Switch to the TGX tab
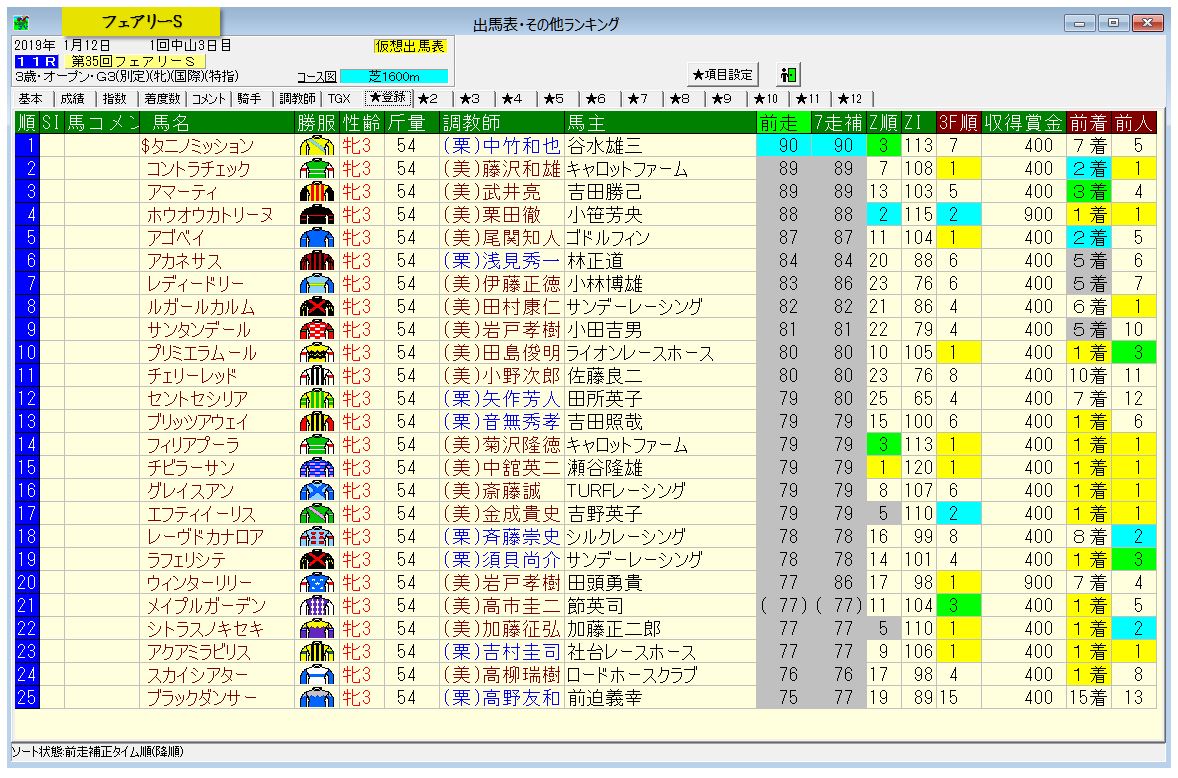1178x778 pixels. (340, 99)
